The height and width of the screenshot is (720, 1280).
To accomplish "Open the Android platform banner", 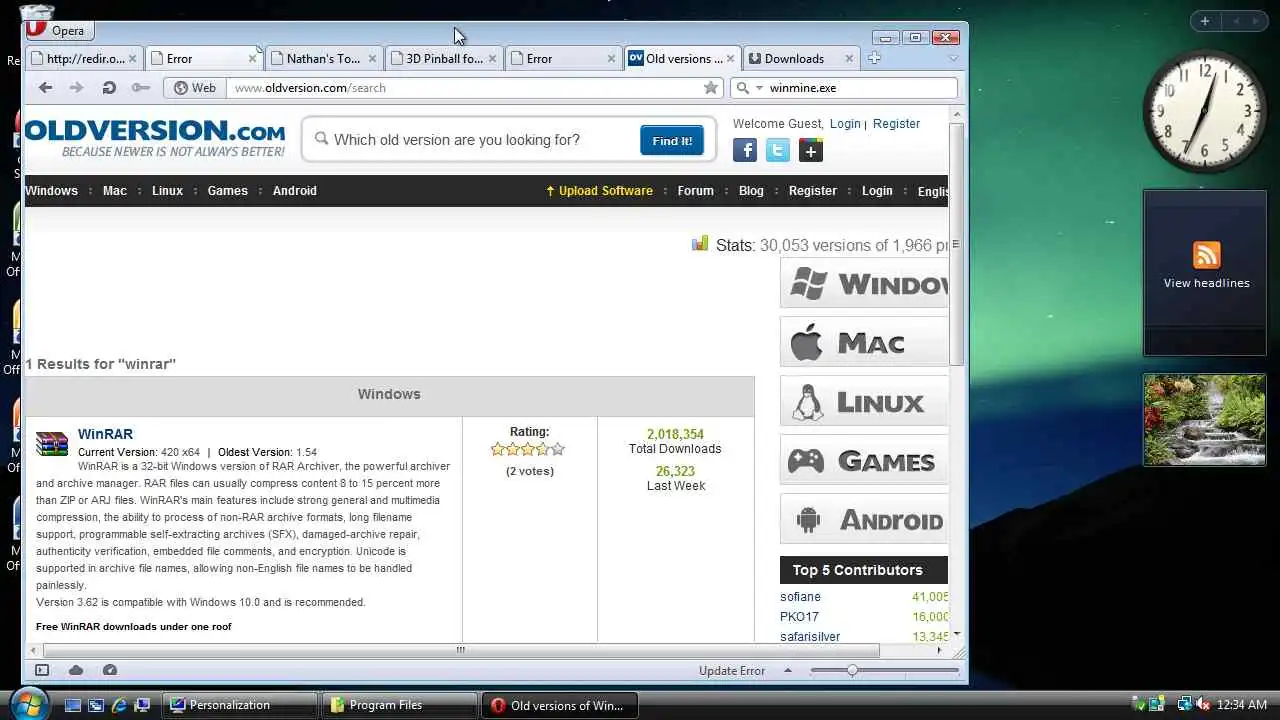I will [x=864, y=520].
